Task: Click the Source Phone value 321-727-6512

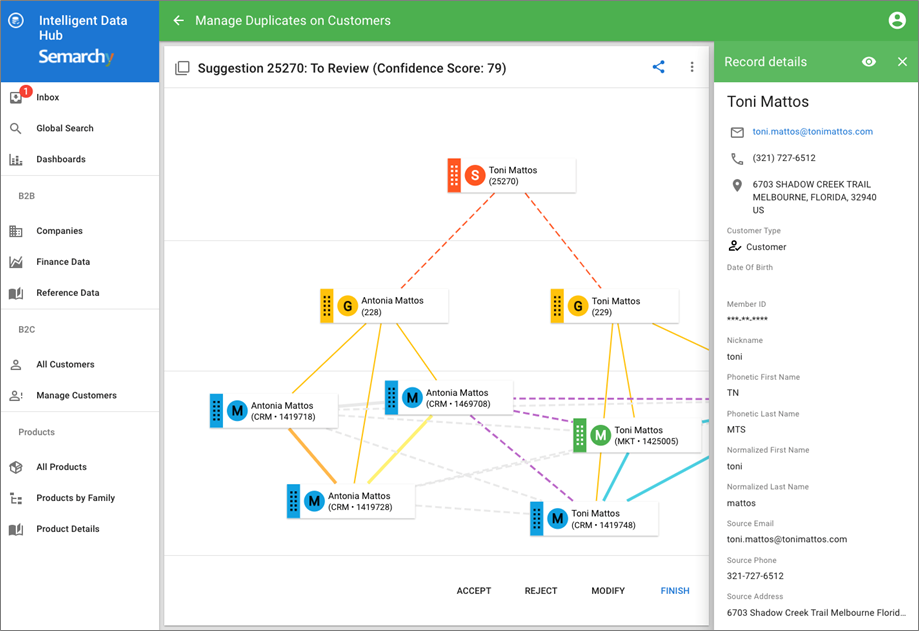Action: click(x=755, y=576)
